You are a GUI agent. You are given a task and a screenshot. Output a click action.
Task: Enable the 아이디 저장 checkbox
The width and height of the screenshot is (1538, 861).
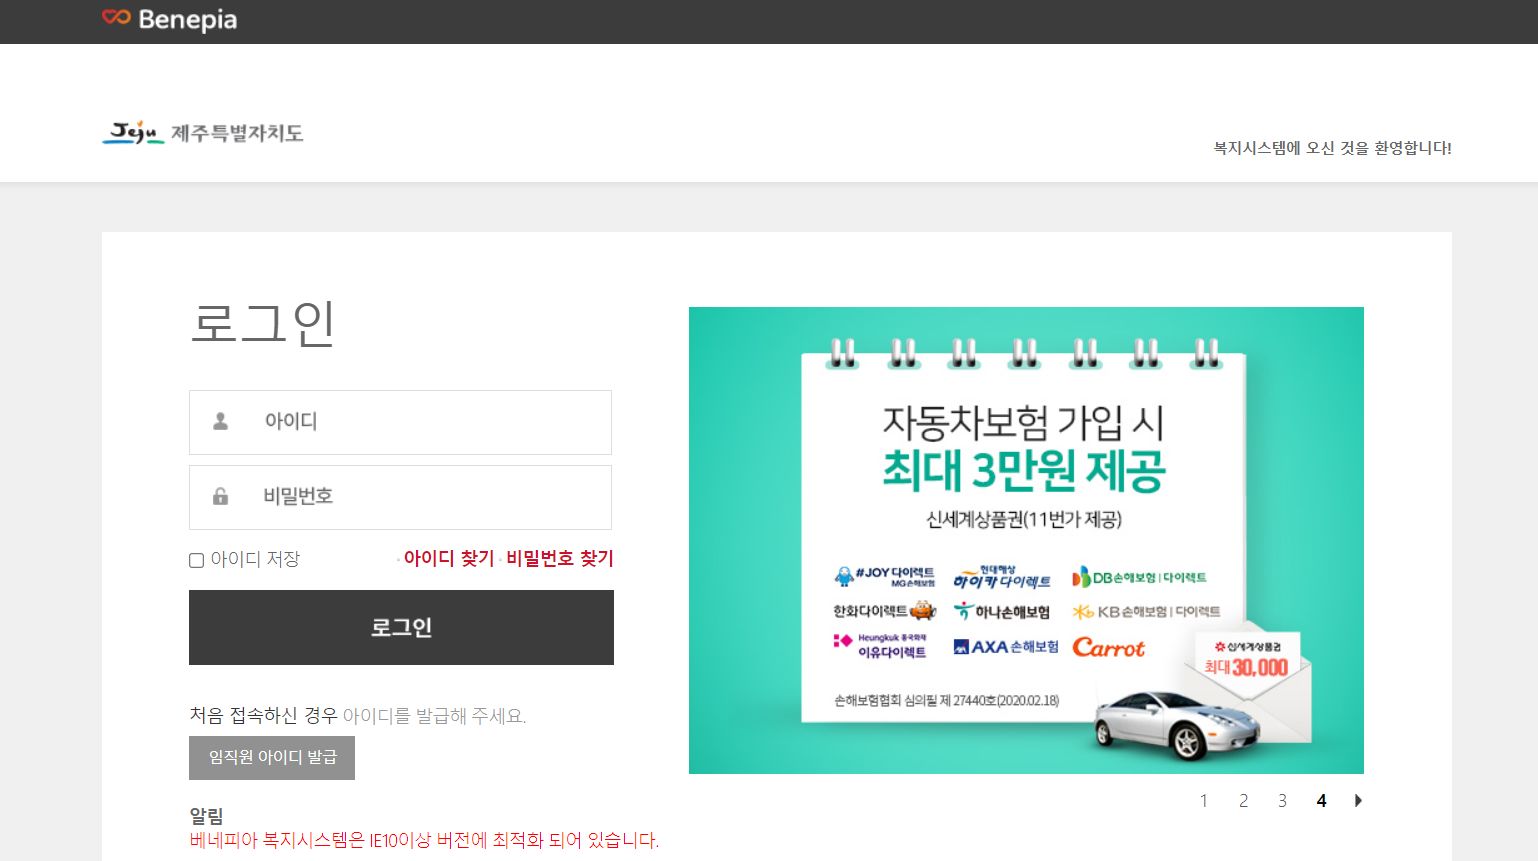pyautogui.click(x=196, y=560)
